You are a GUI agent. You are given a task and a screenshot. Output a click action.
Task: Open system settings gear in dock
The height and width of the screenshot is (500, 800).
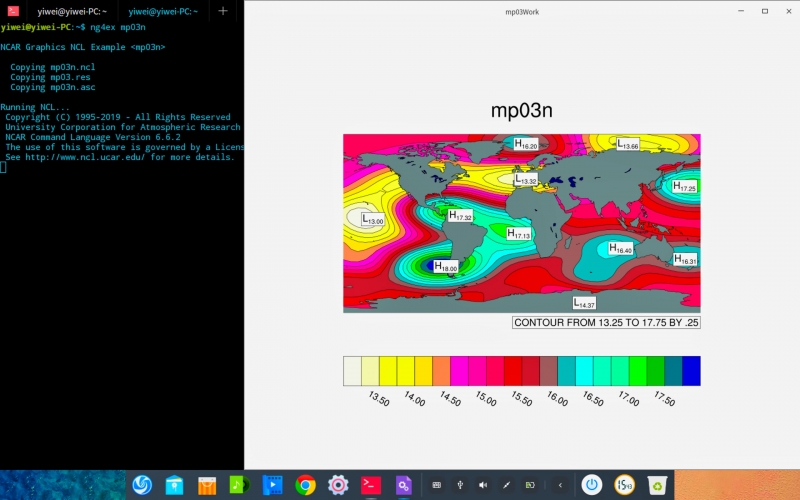pyautogui.click(x=338, y=485)
